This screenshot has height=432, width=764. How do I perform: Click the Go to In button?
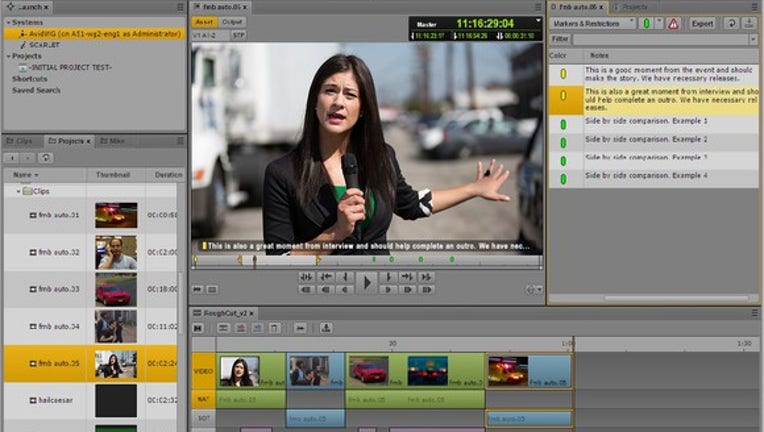tap(326, 277)
